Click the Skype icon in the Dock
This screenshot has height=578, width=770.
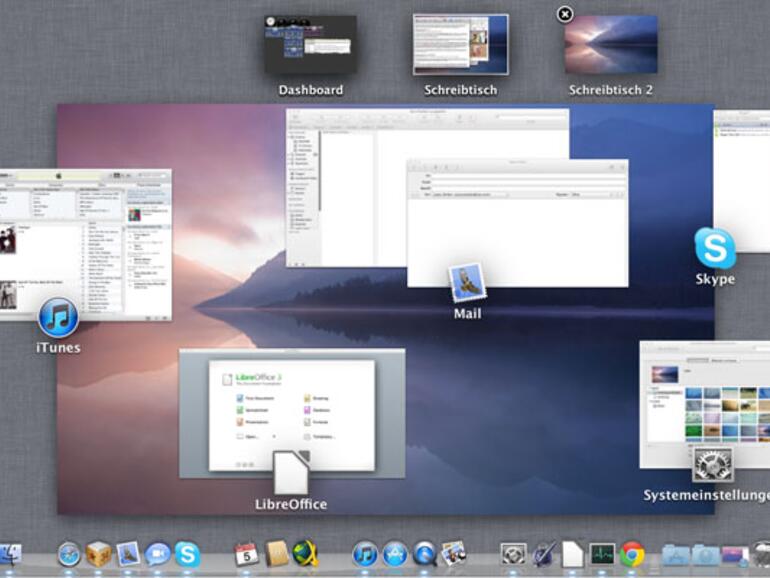pyautogui.click(x=187, y=555)
